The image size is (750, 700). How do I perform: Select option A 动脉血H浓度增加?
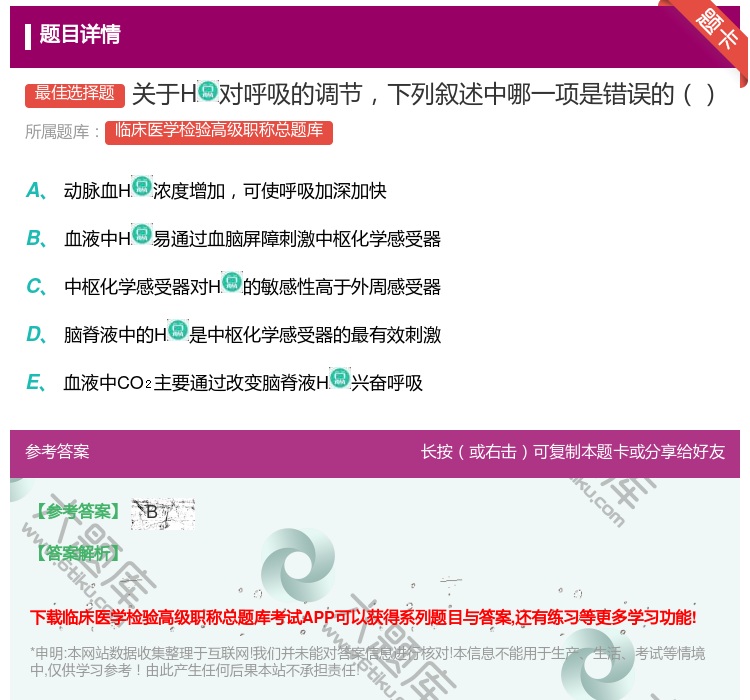[206, 191]
